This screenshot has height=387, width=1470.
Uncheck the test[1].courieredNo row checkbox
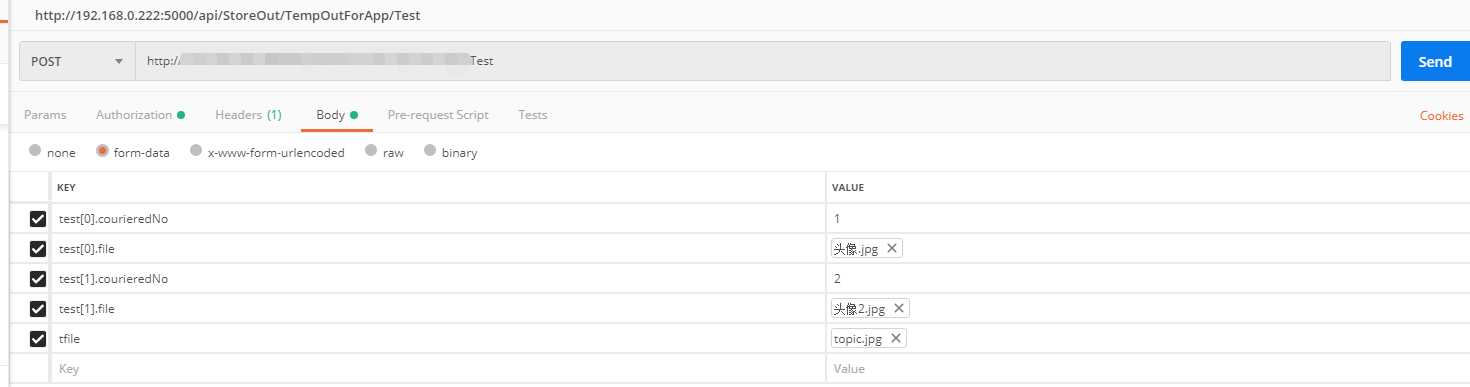38,279
